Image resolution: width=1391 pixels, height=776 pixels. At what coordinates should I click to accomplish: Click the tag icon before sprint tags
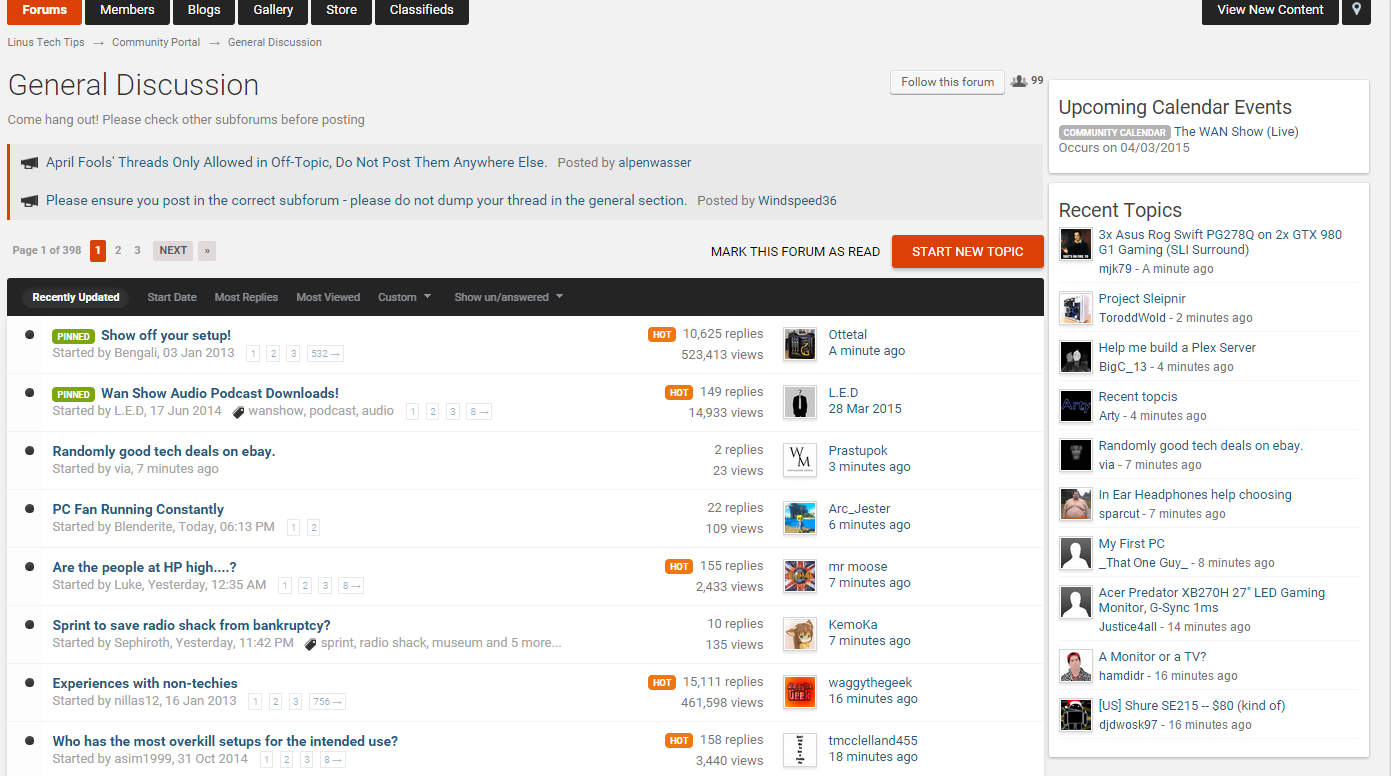click(311, 644)
